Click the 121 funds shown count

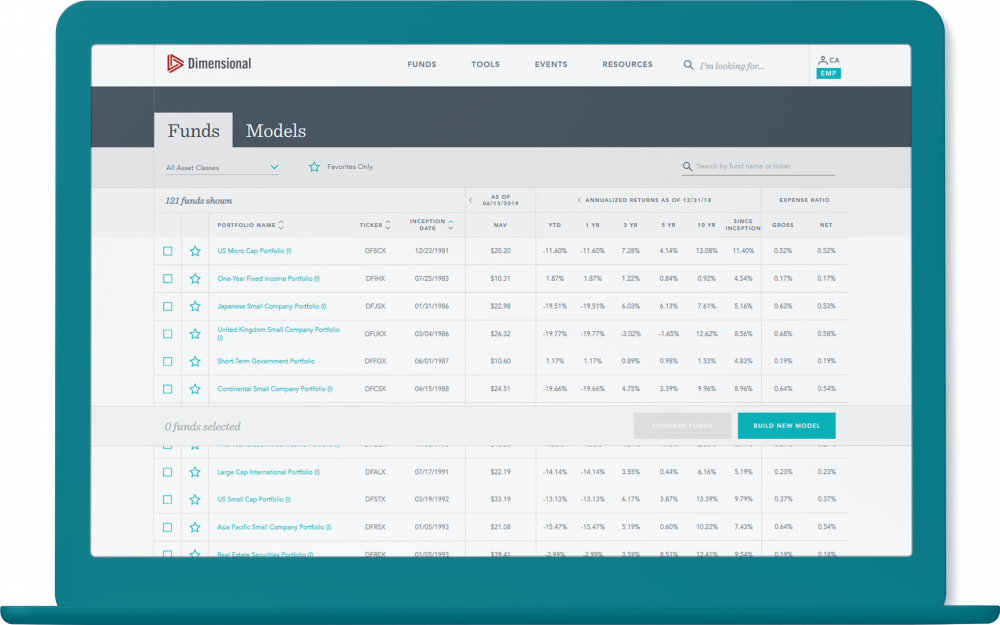[x=198, y=201]
